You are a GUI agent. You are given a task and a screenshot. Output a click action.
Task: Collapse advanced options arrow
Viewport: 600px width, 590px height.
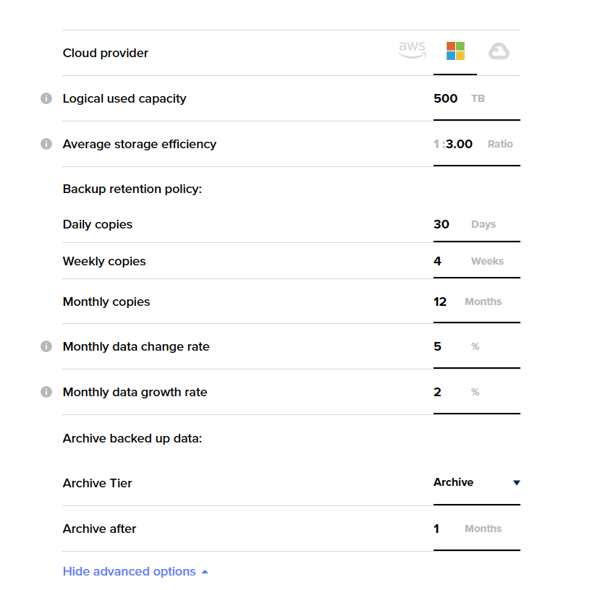click(205, 572)
